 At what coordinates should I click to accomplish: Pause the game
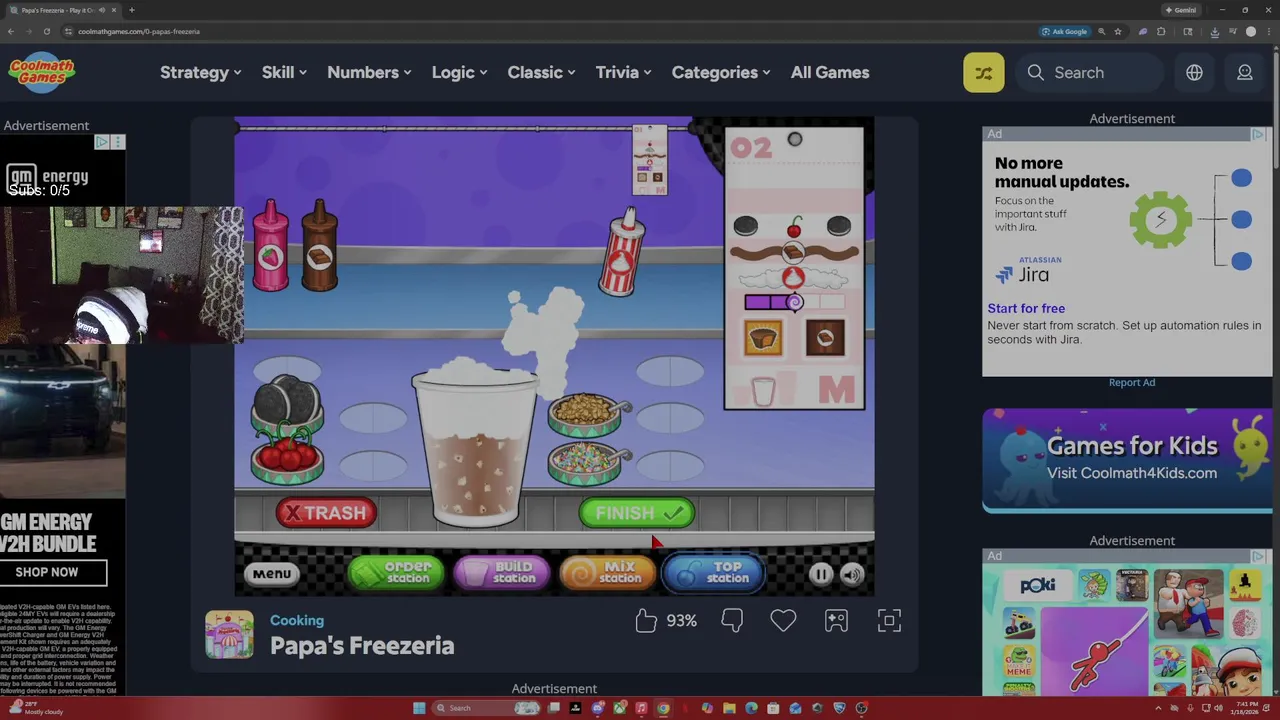[820, 574]
